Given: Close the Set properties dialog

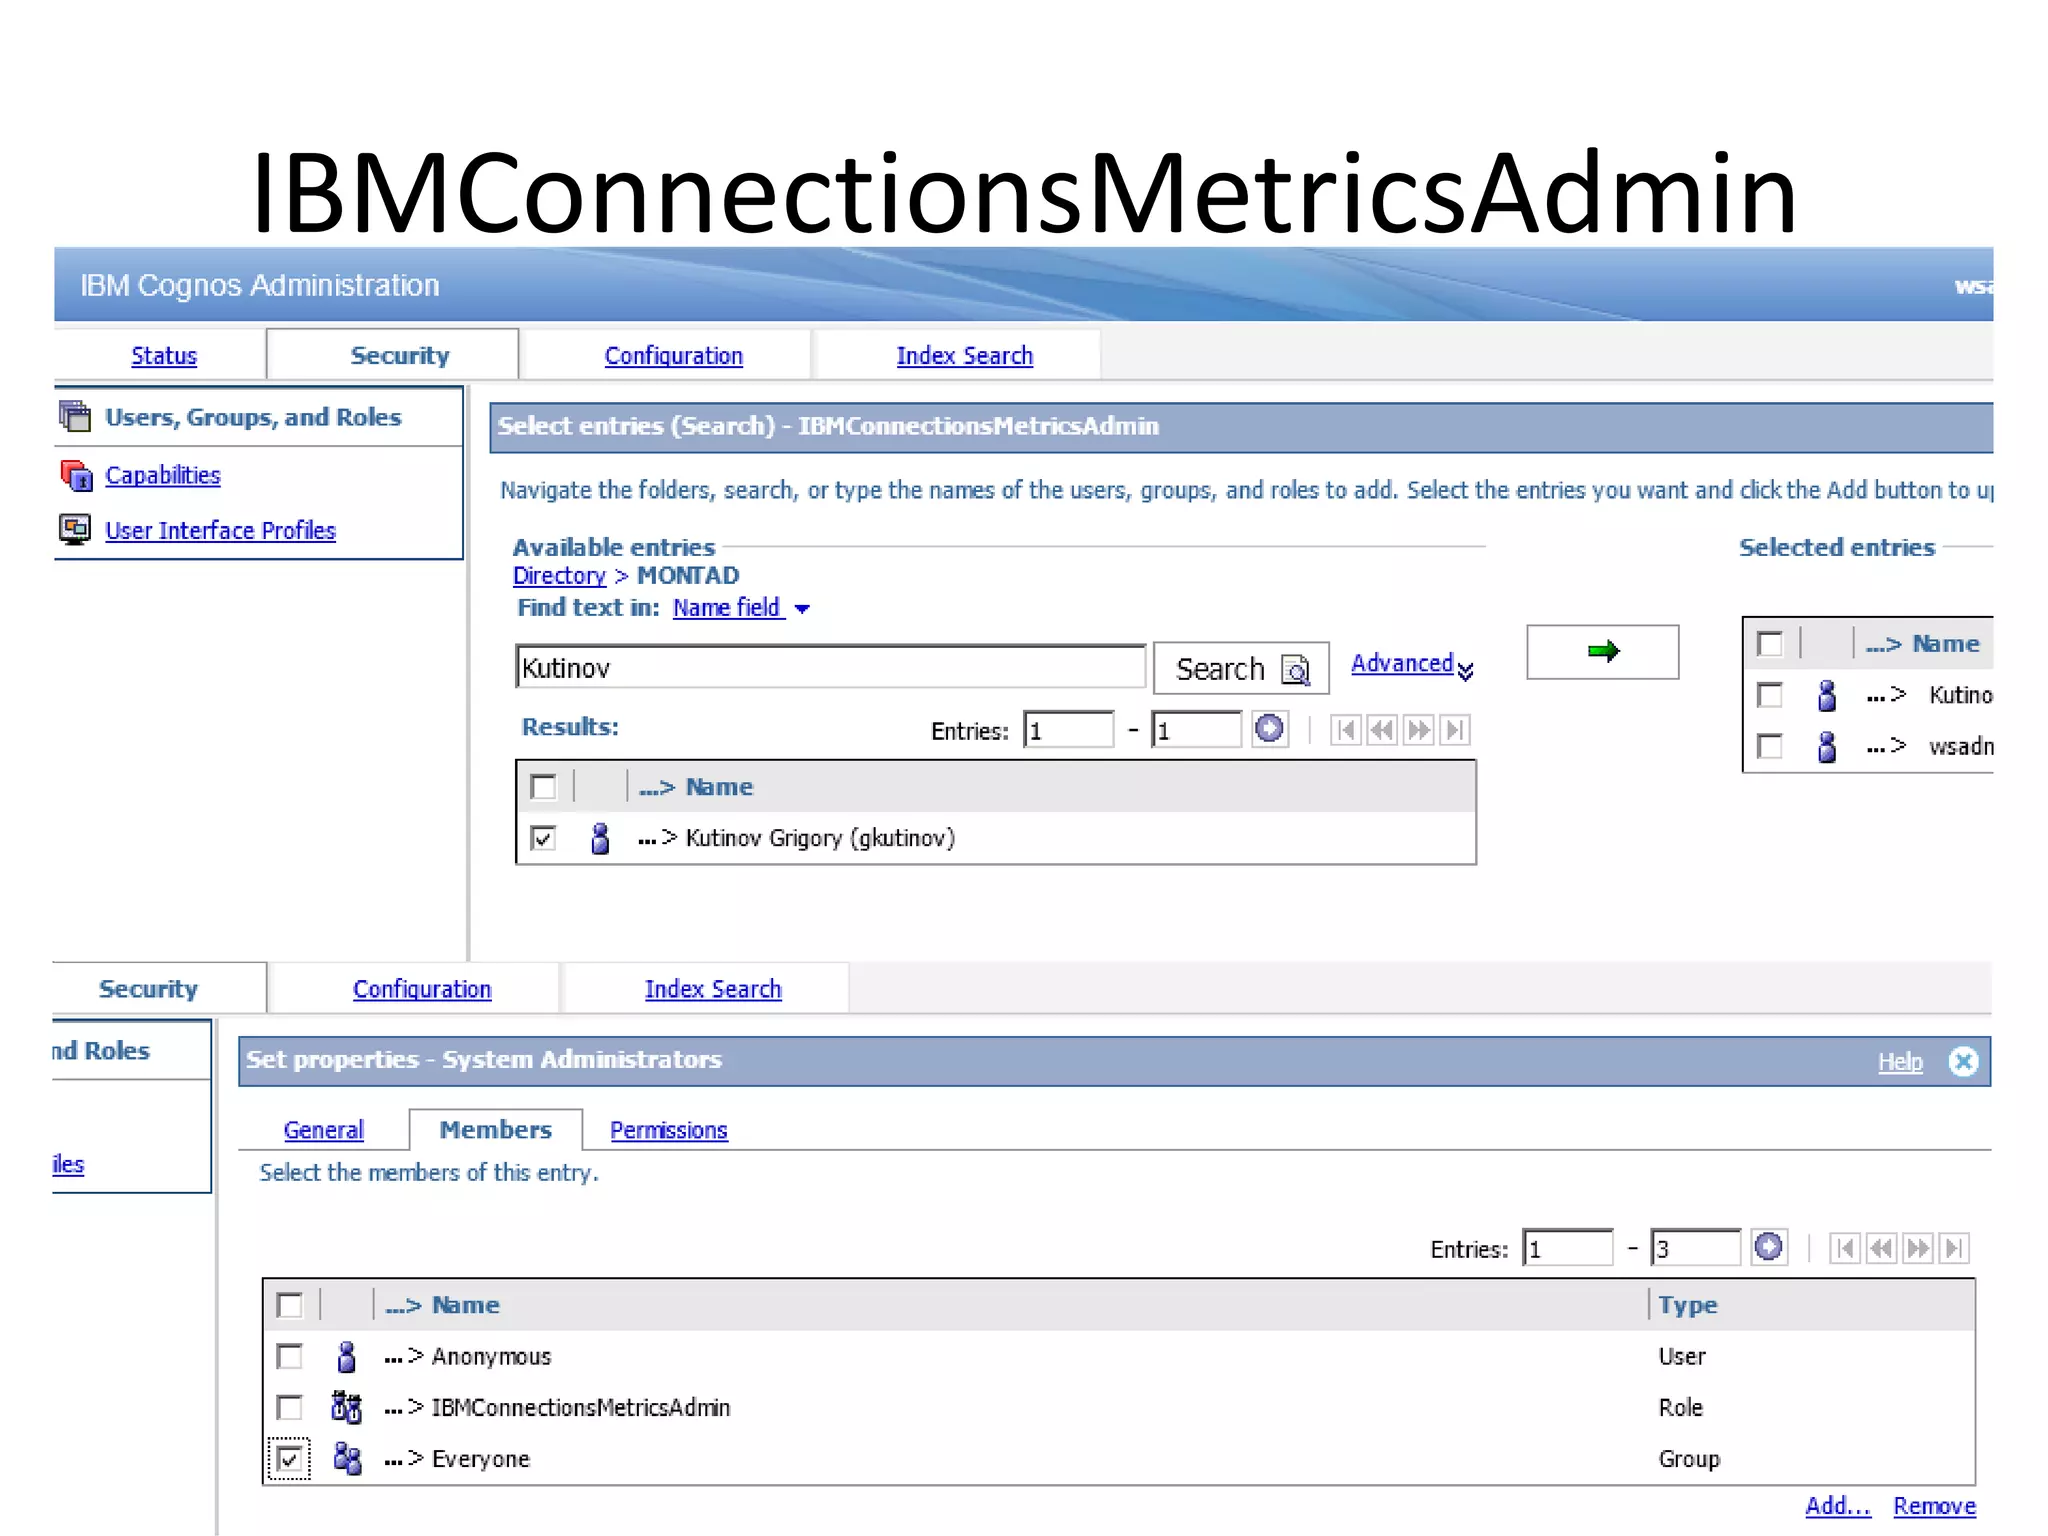Looking at the screenshot, I should (x=1963, y=1061).
